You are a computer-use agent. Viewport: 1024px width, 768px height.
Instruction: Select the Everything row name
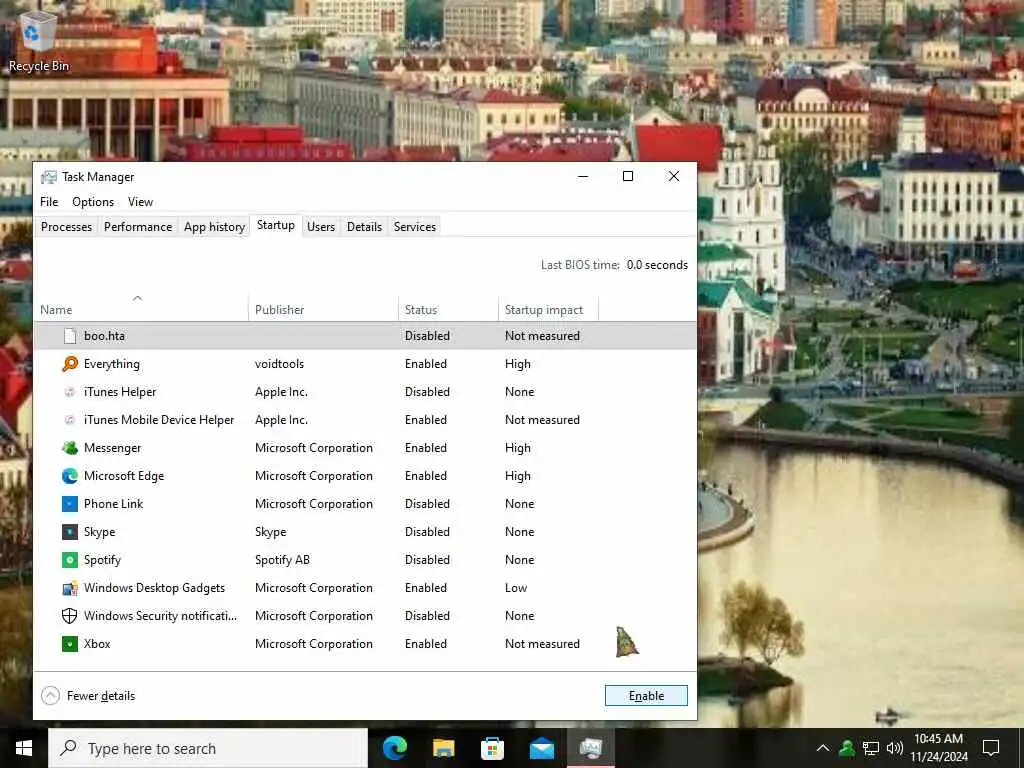(112, 364)
